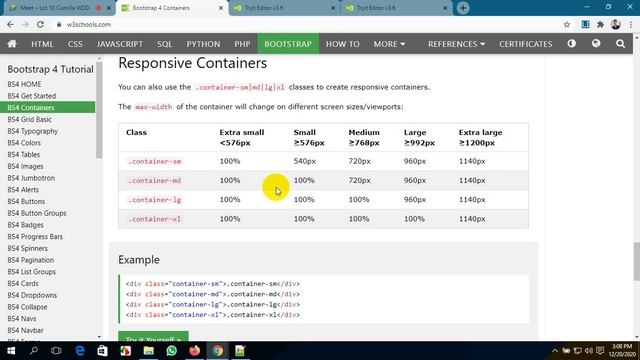Close the Bootstrap 4 Containers tab
The height and width of the screenshot is (360, 640).
pos(221,8)
